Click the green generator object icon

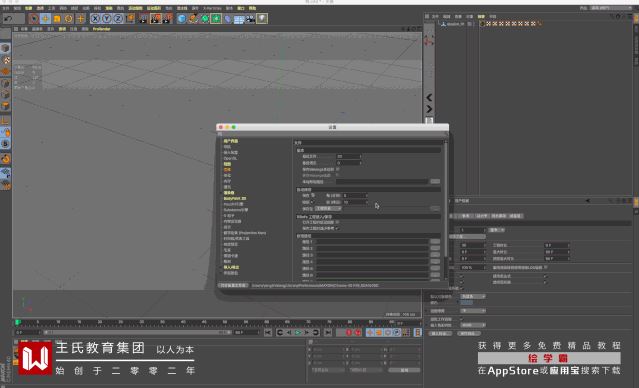[205, 19]
